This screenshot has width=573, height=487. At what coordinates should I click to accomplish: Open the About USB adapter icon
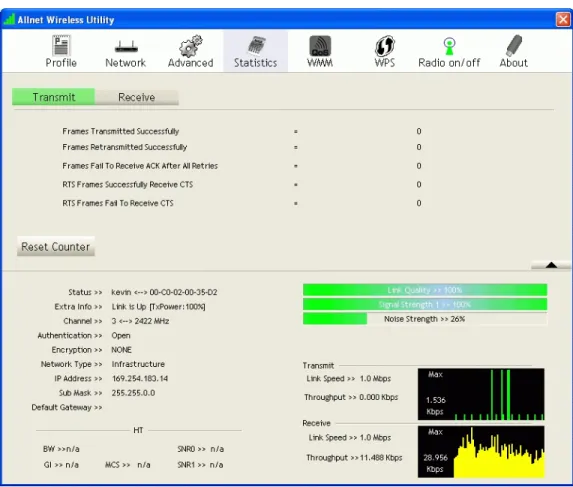[514, 45]
